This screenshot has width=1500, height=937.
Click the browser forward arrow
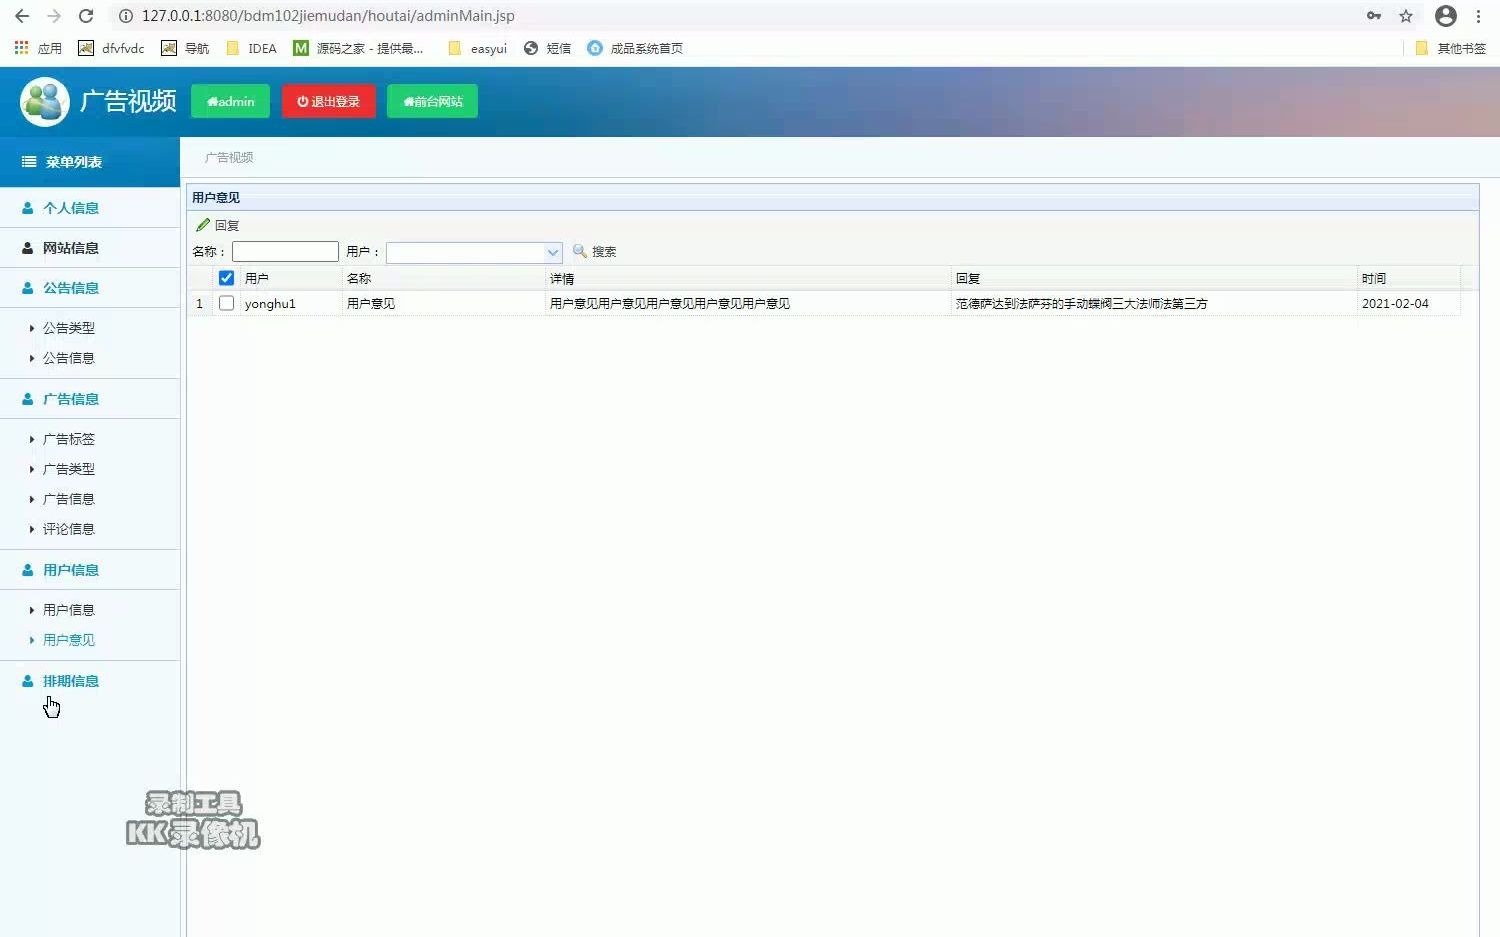pos(54,16)
